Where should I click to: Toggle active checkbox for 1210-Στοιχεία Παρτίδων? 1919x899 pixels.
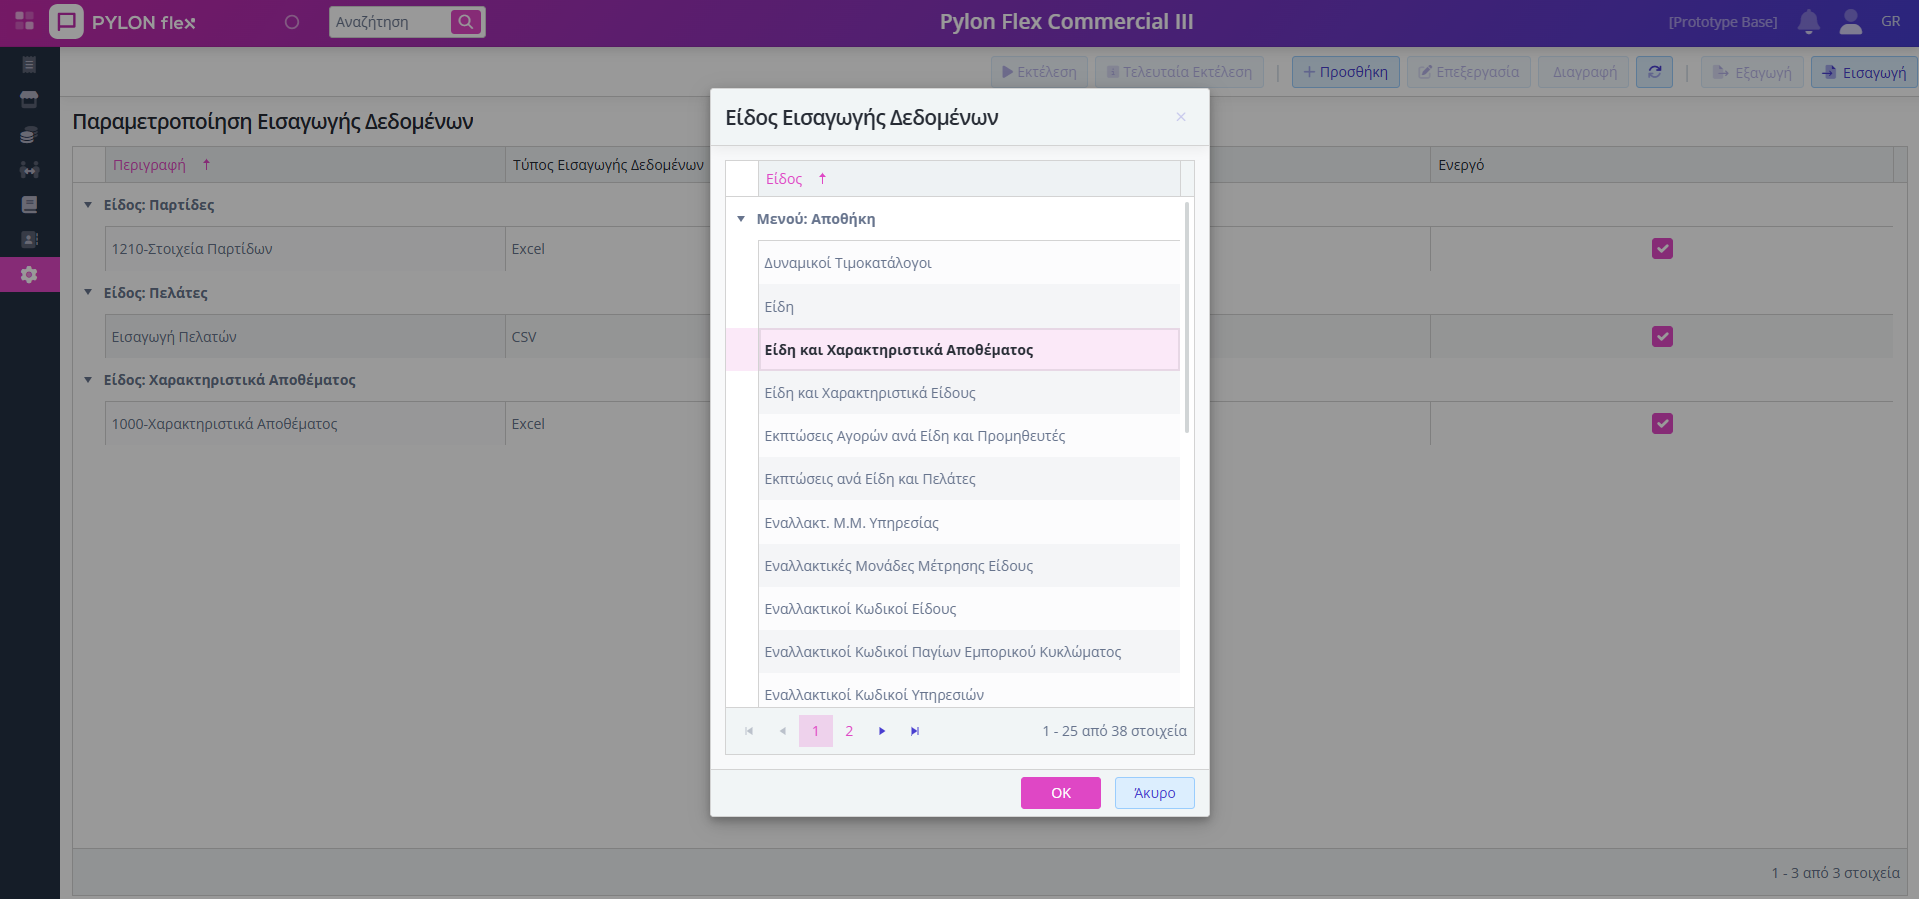coord(1662,249)
